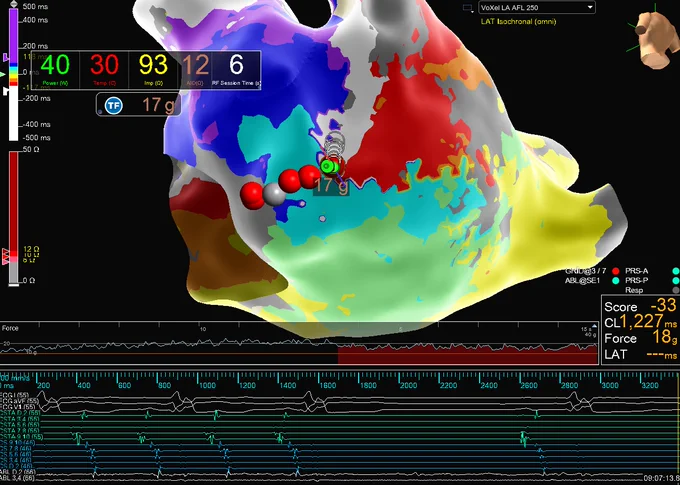Image resolution: width=680 pixels, height=485 pixels.
Task: Click the timestamp 09:07:13 in the corner
Action: (661, 478)
